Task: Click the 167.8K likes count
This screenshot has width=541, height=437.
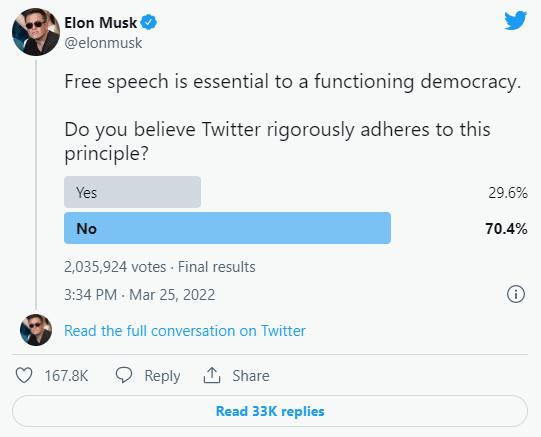Action: point(67,376)
